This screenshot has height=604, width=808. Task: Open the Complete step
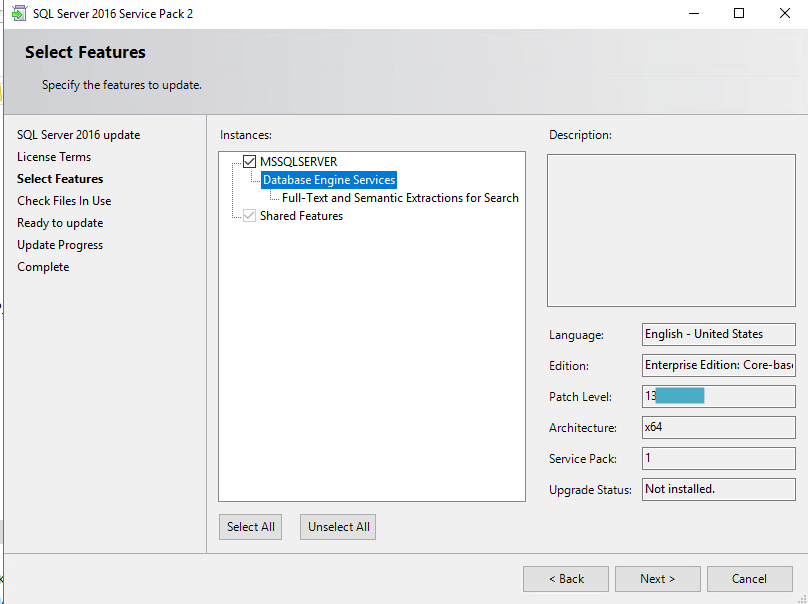[x=43, y=267]
